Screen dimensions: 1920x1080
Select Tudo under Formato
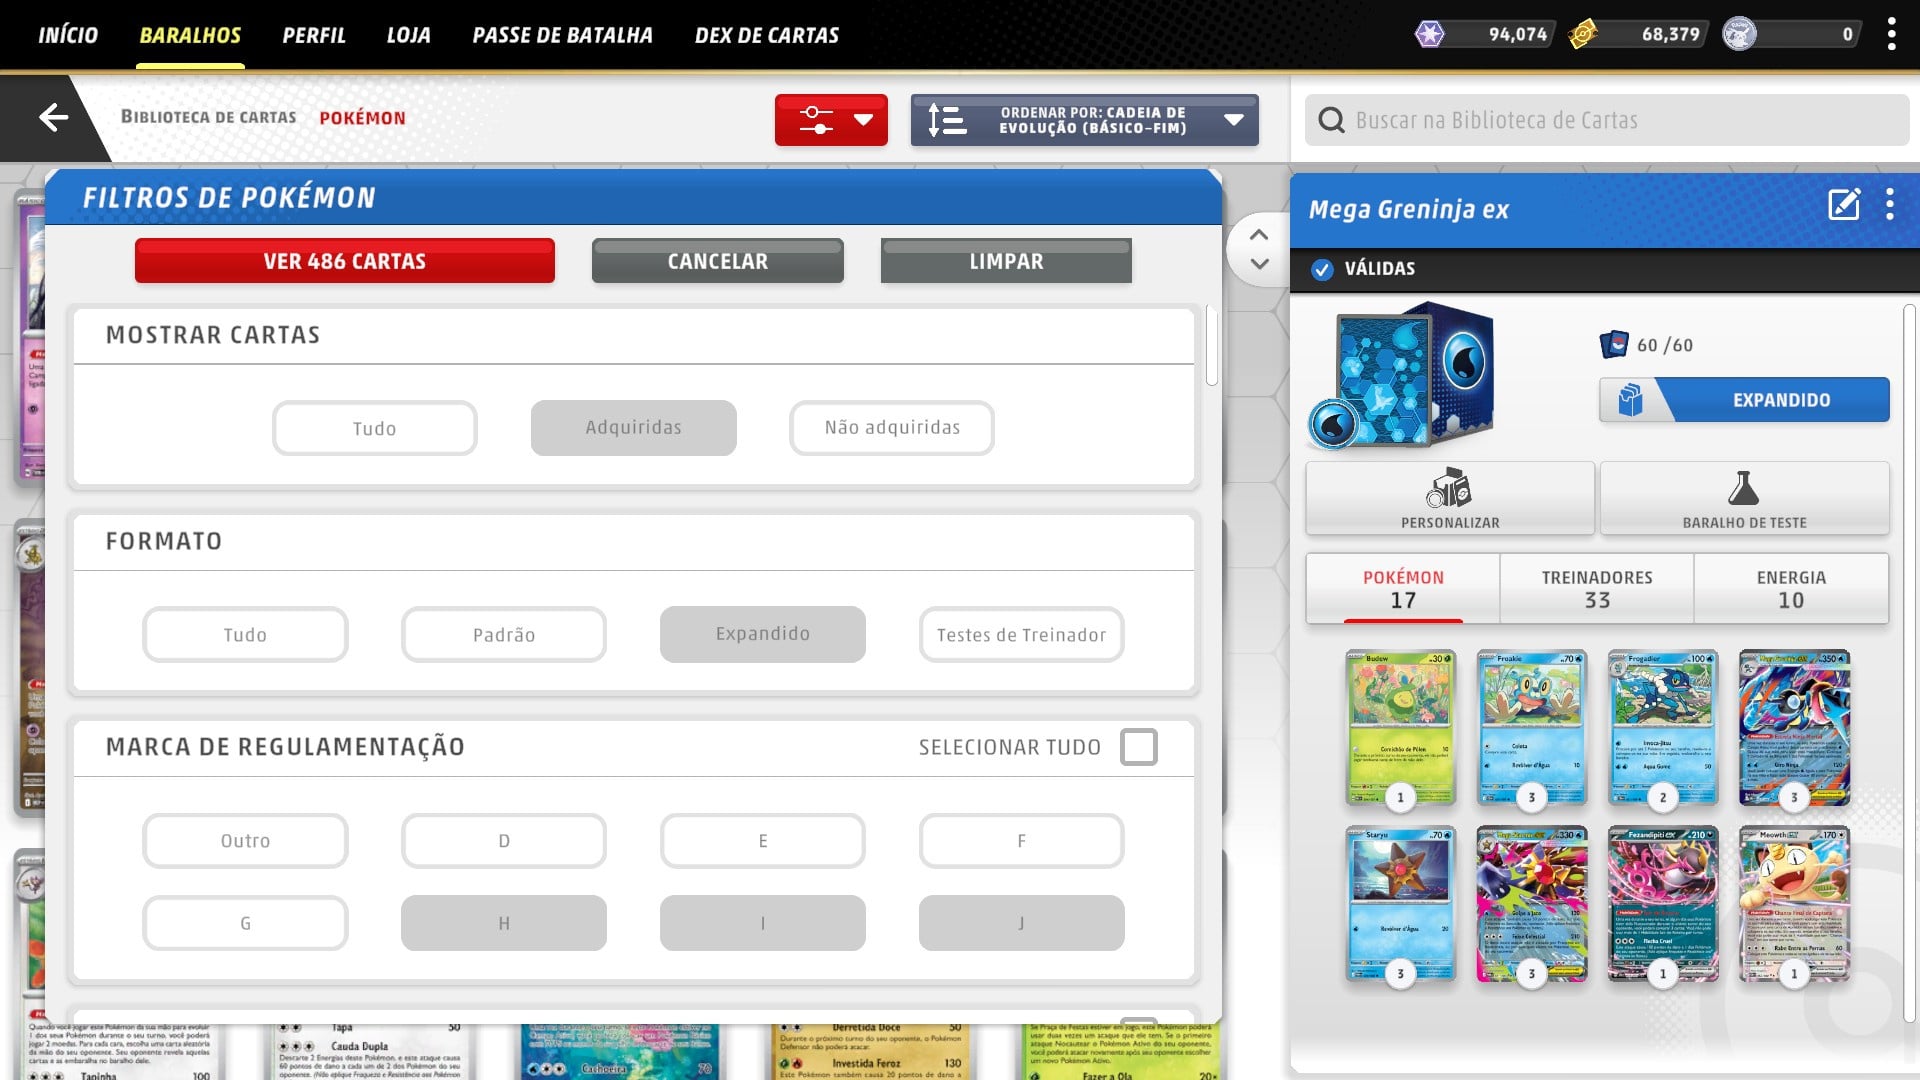(245, 634)
